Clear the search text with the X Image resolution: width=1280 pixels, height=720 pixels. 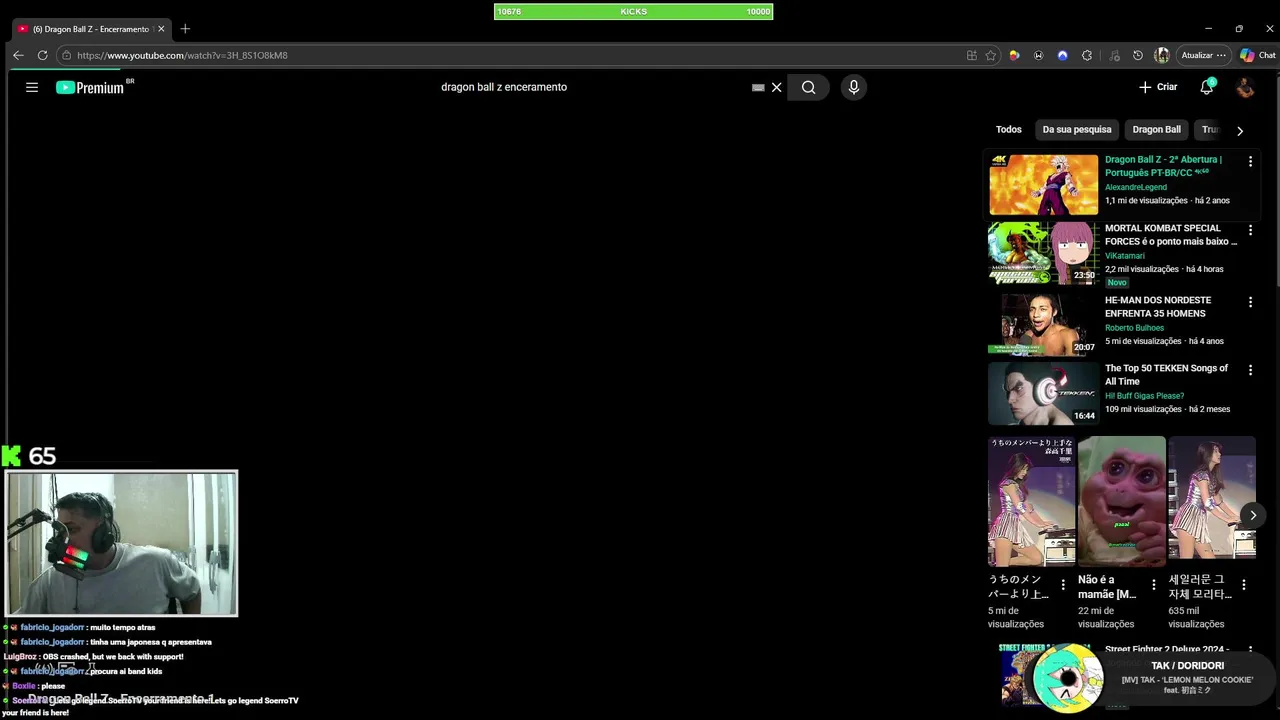tap(776, 87)
